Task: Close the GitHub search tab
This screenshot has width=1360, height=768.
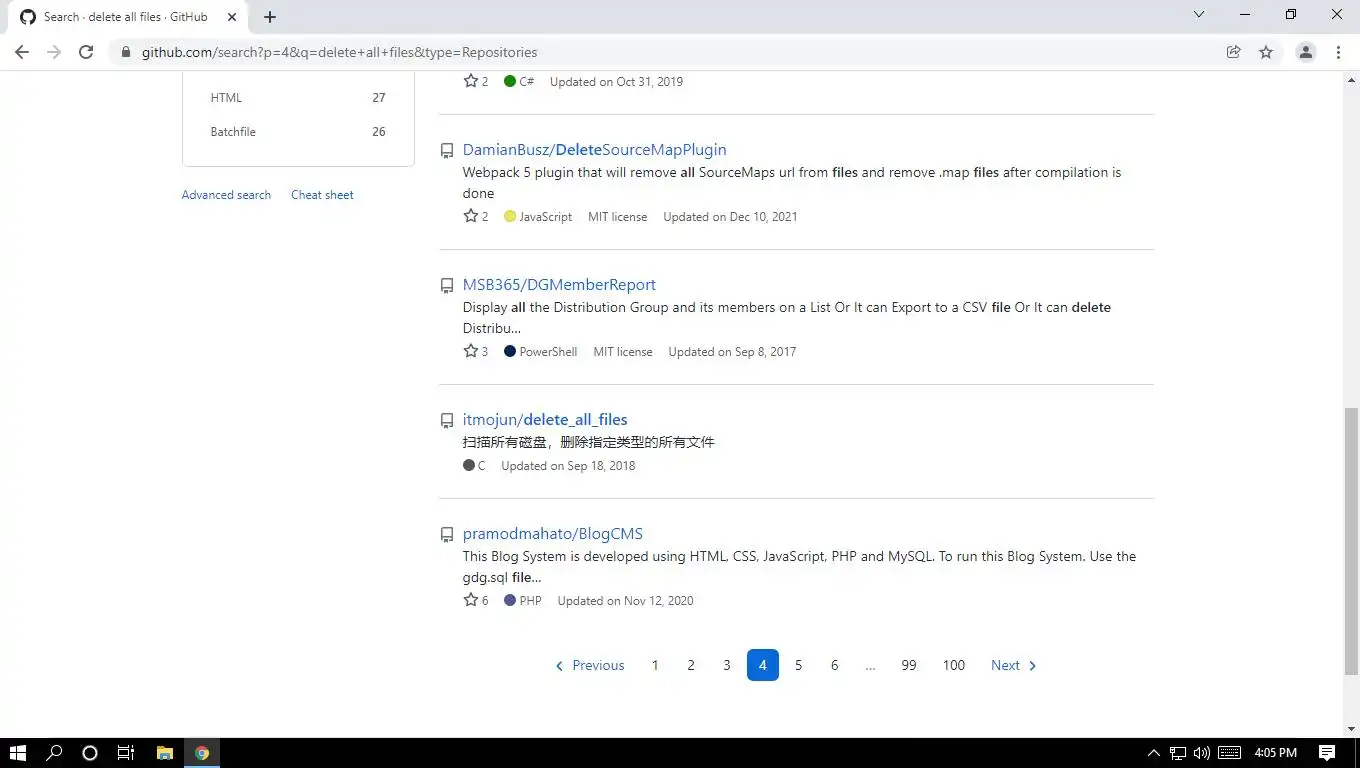Action: 232,17
